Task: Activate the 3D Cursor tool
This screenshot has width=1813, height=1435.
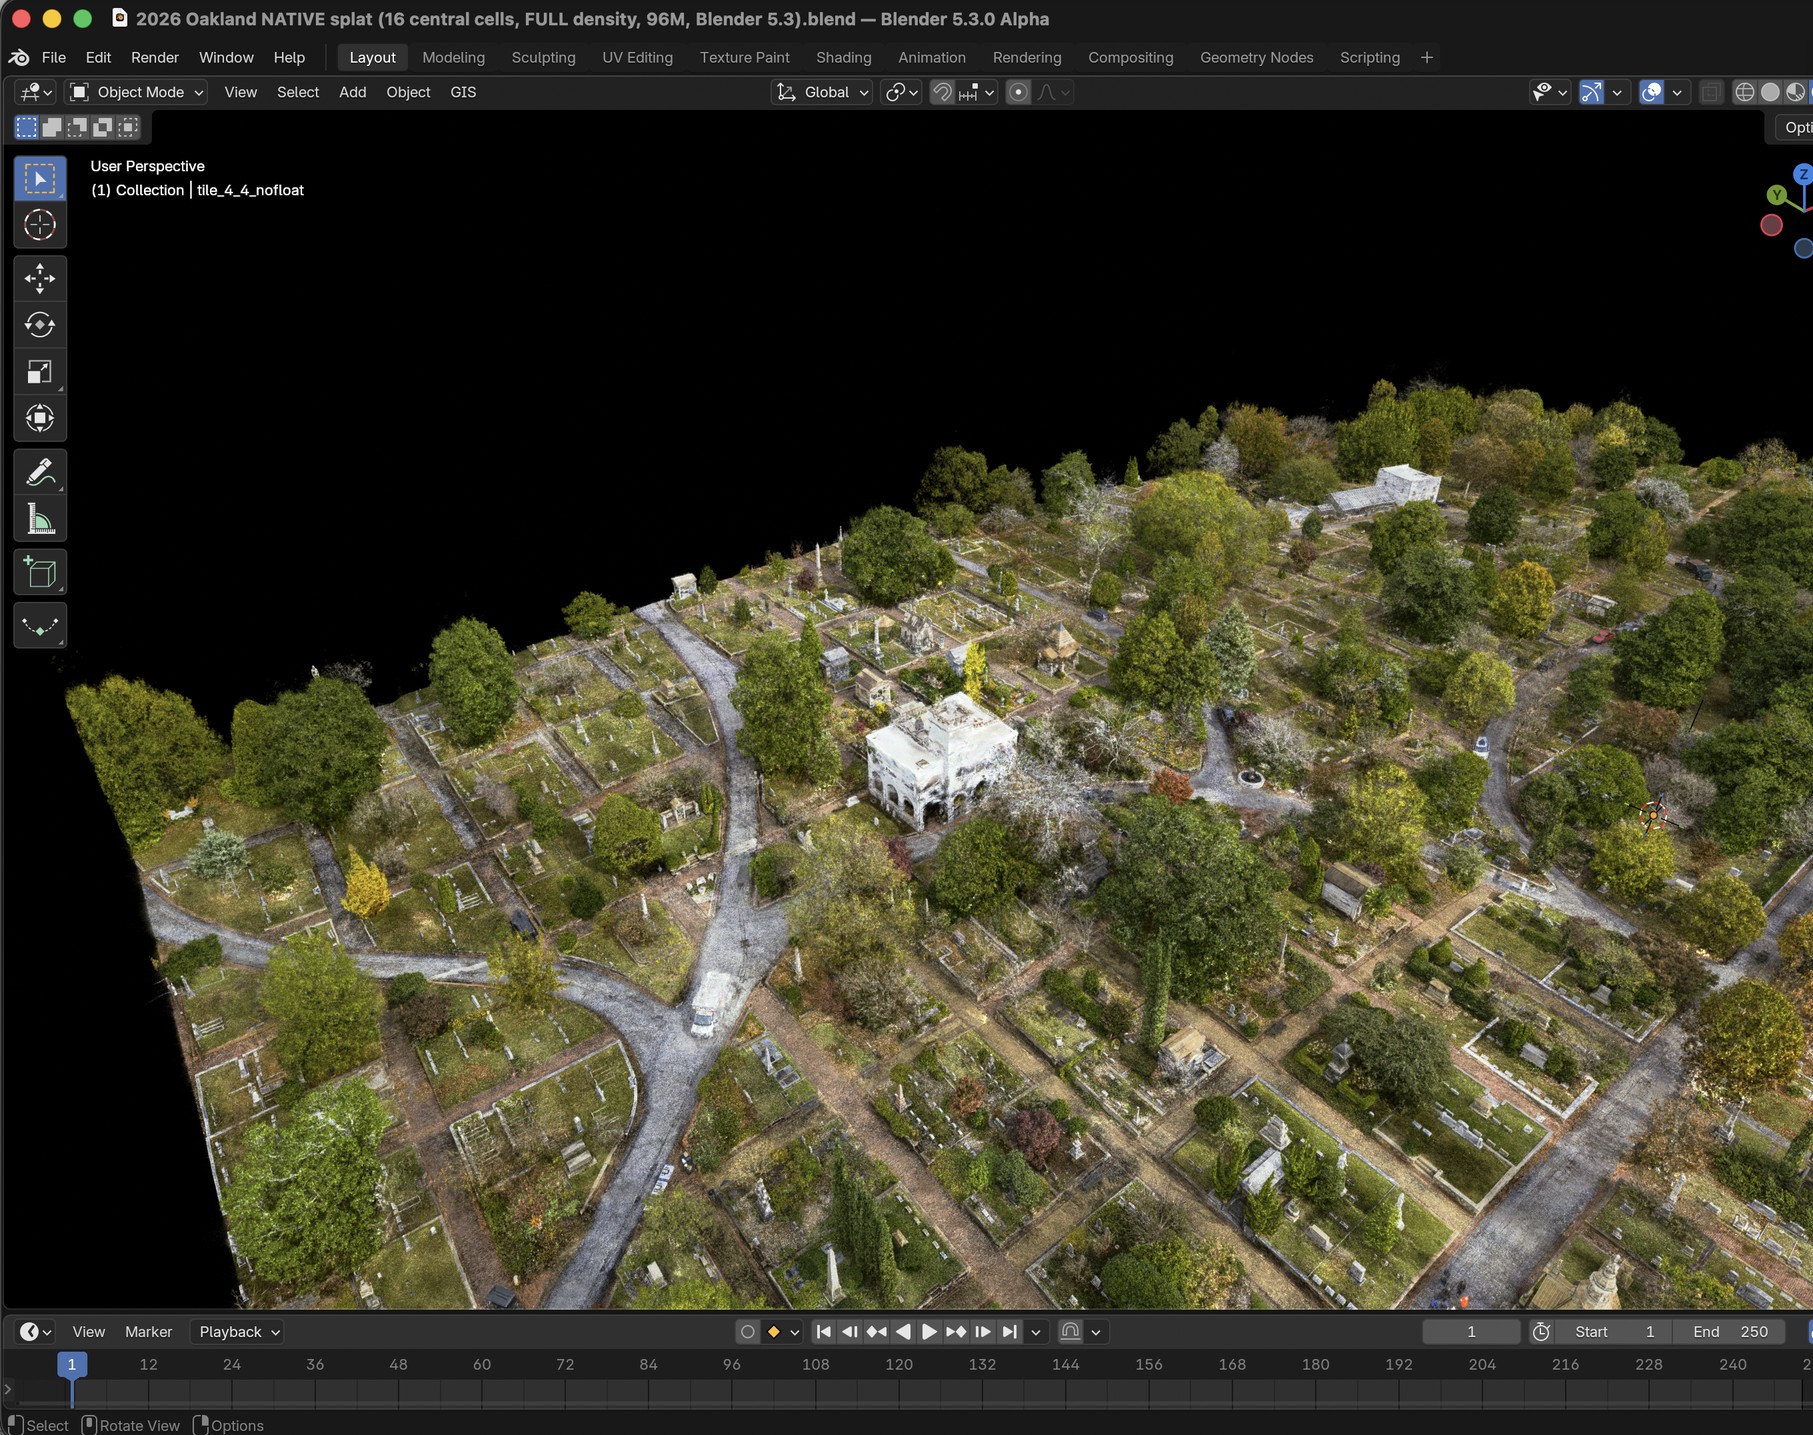Action: pyautogui.click(x=40, y=225)
